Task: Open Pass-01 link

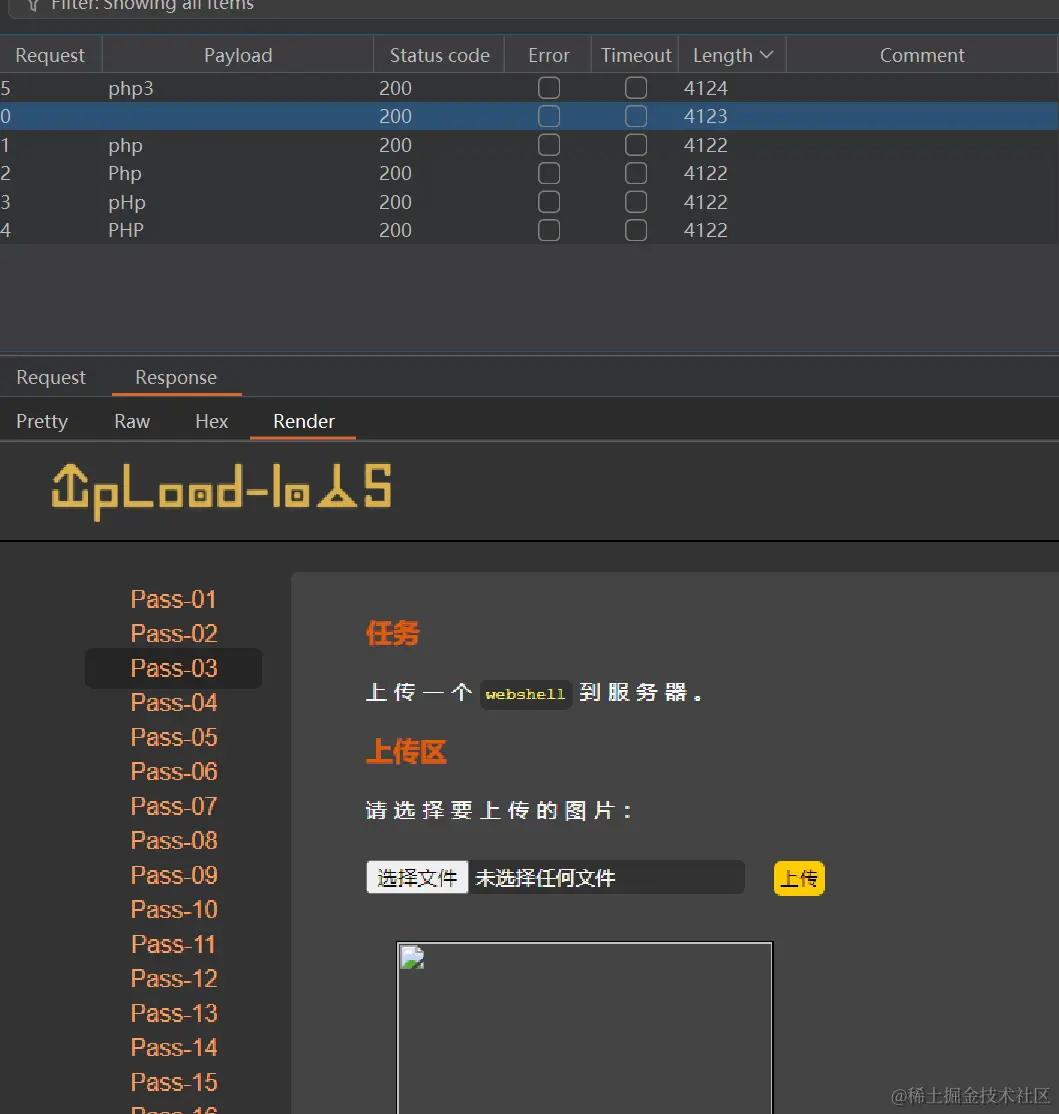Action: [x=174, y=599]
